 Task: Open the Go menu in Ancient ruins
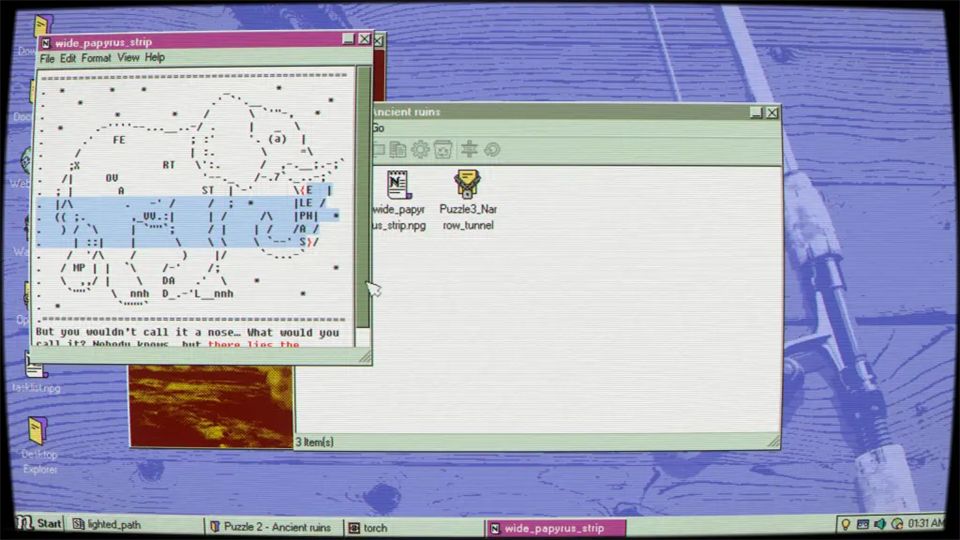coord(378,128)
